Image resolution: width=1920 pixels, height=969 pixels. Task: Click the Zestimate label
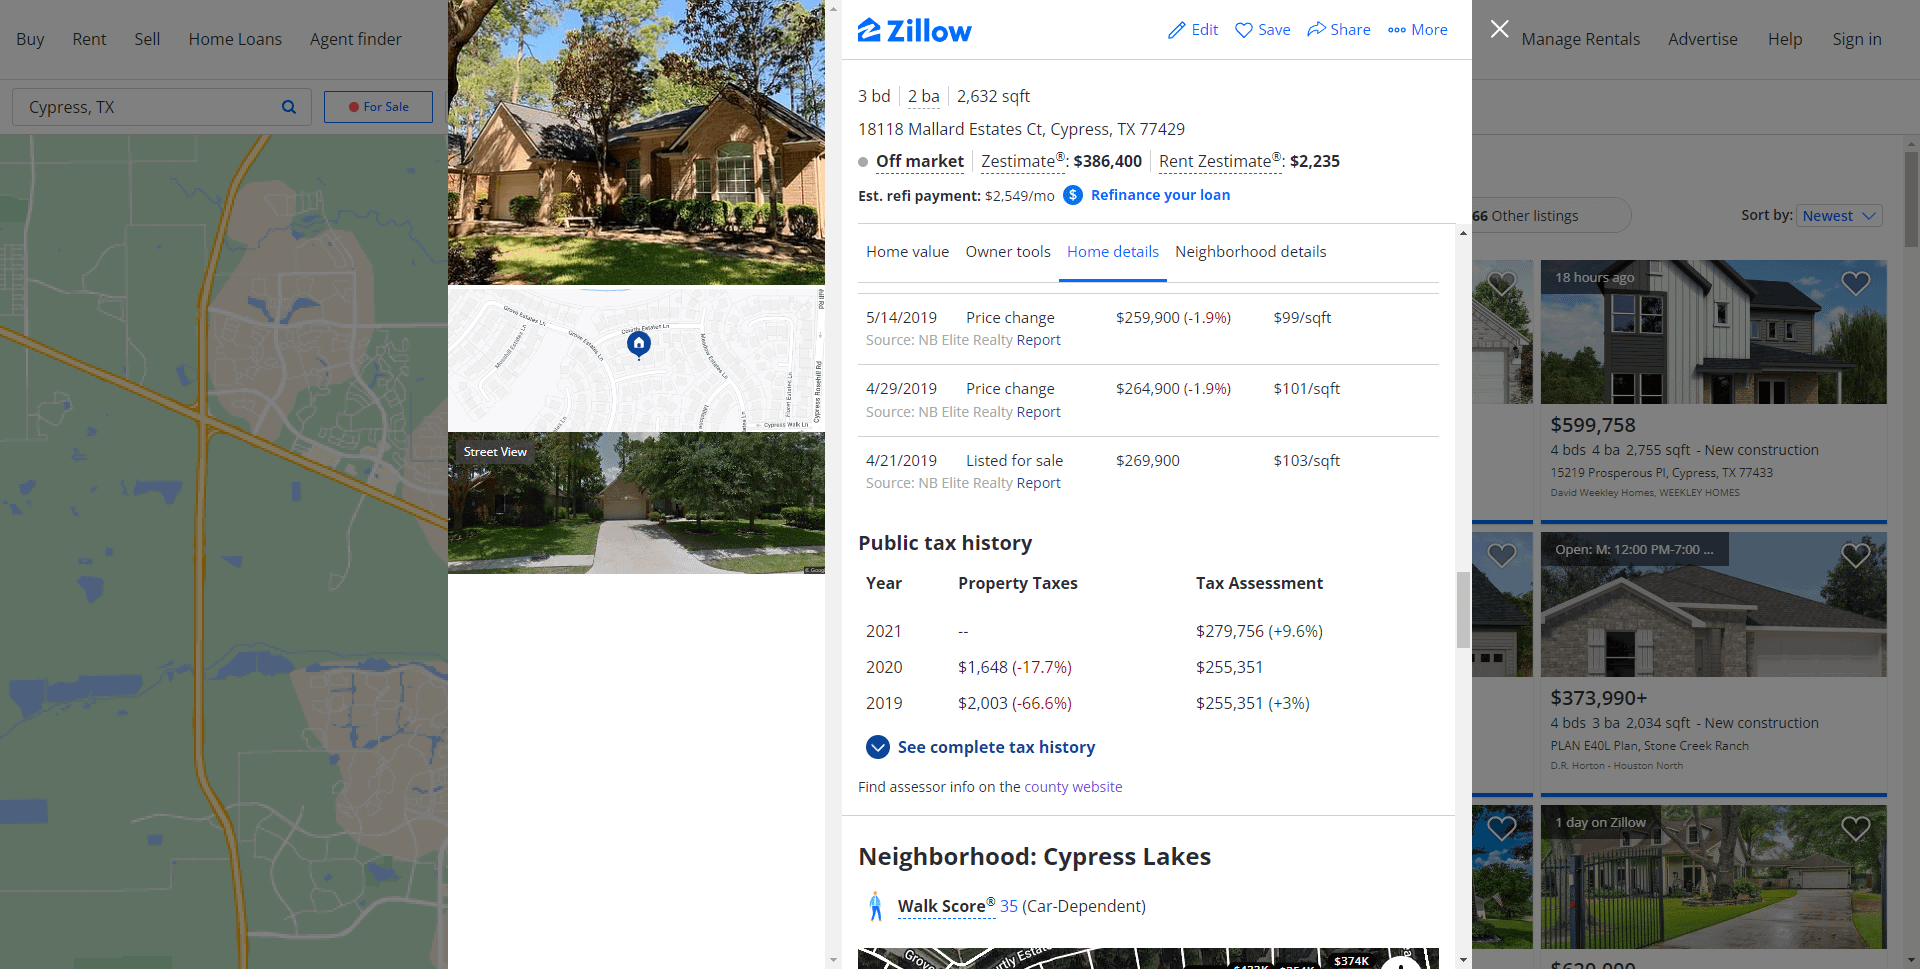coord(1022,161)
